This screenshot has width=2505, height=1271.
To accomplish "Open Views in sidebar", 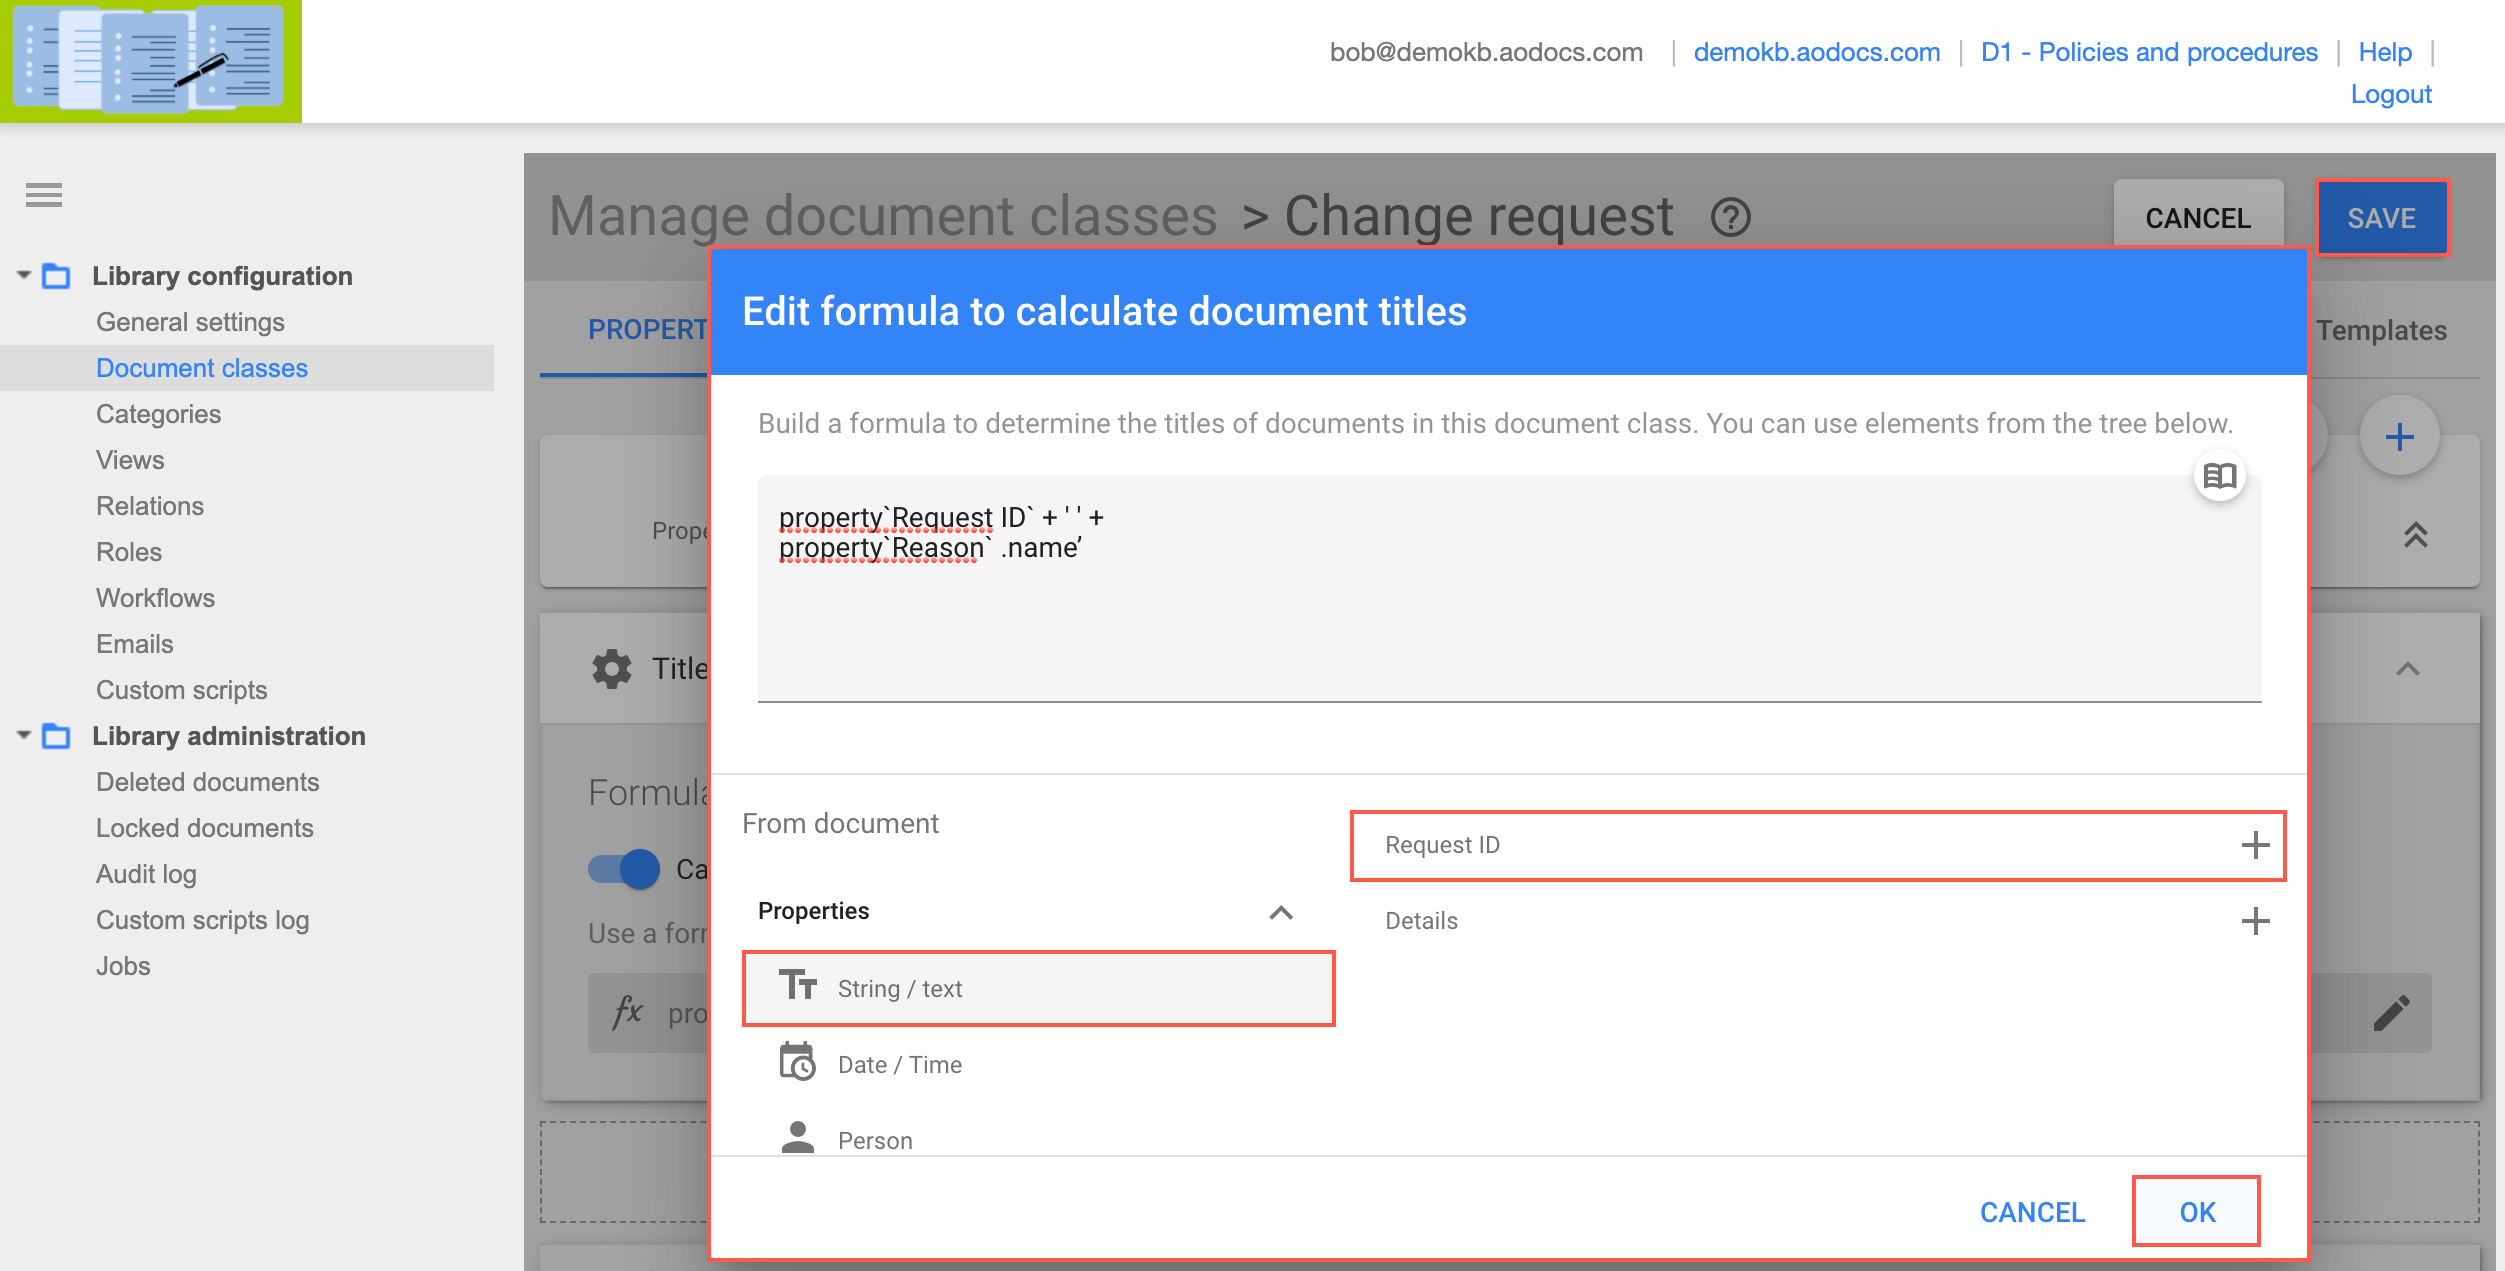I will [130, 460].
